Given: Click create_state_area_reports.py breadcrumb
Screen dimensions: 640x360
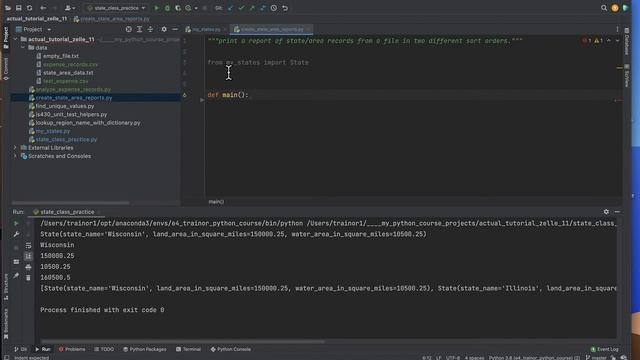Looking at the screenshot, I should tap(111, 19).
